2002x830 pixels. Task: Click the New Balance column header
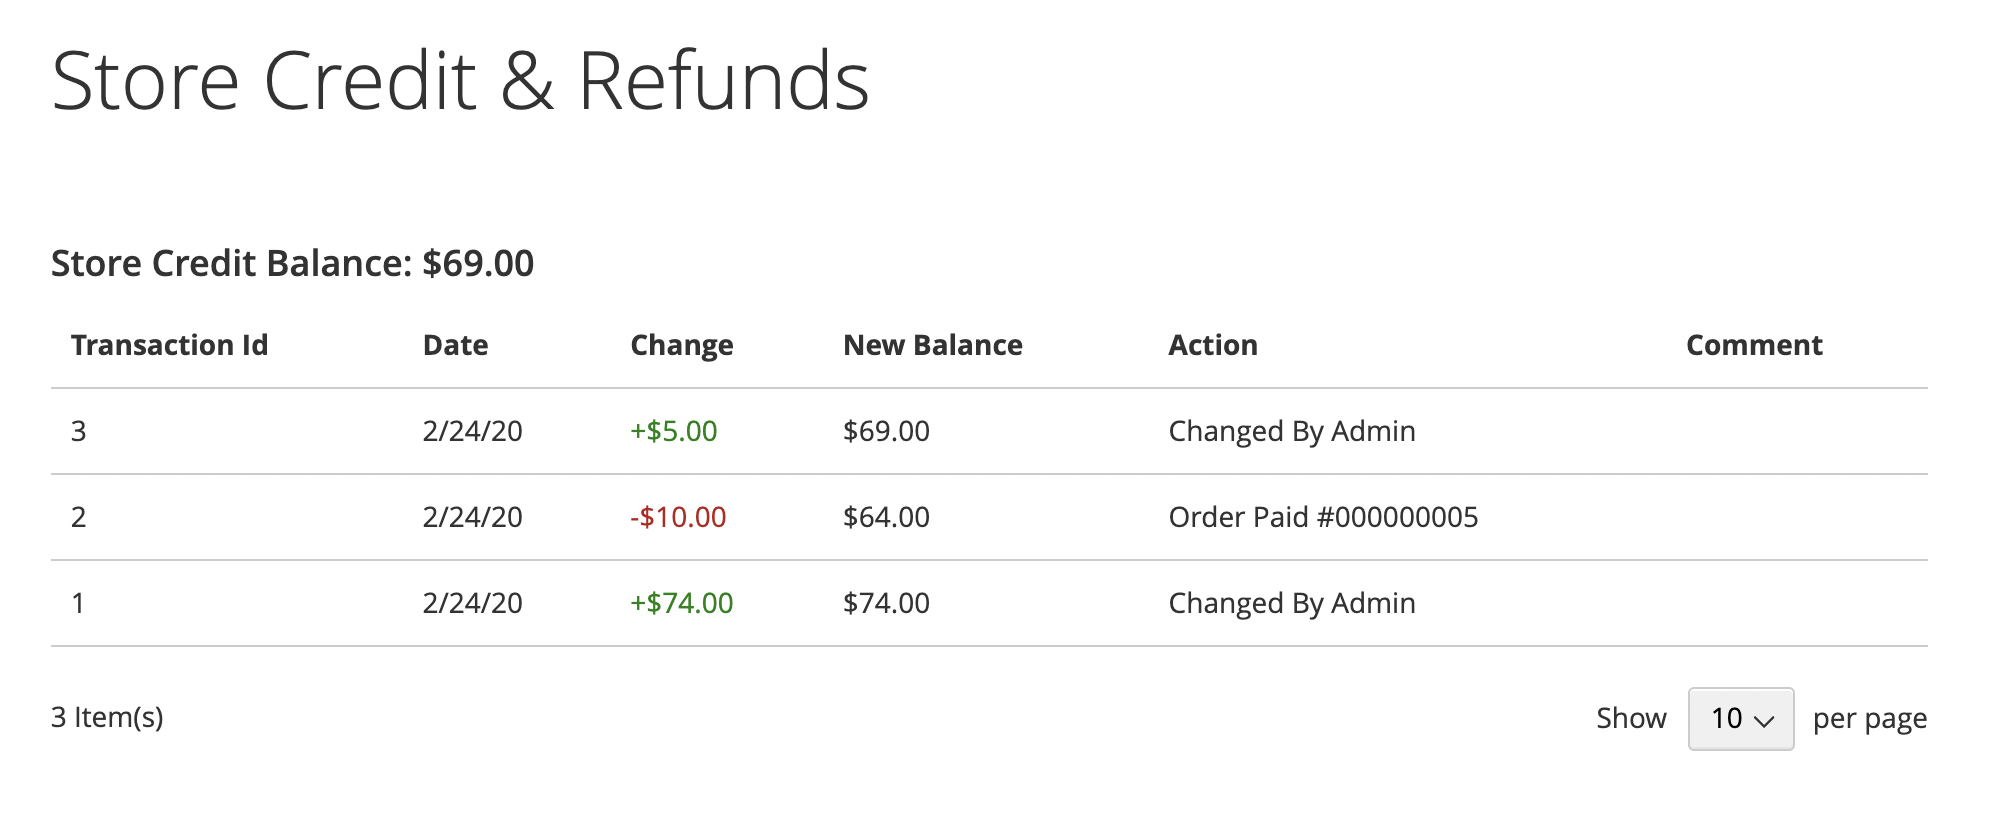(933, 345)
